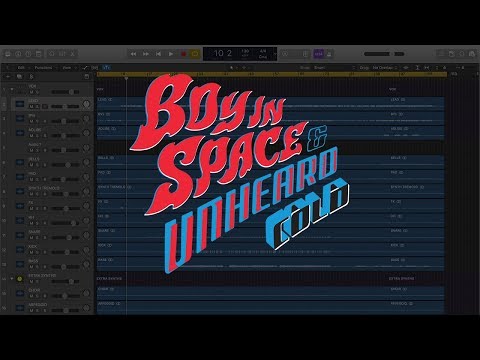Mute the PAD track
The width and height of the screenshot is (480, 360).
coord(32,180)
